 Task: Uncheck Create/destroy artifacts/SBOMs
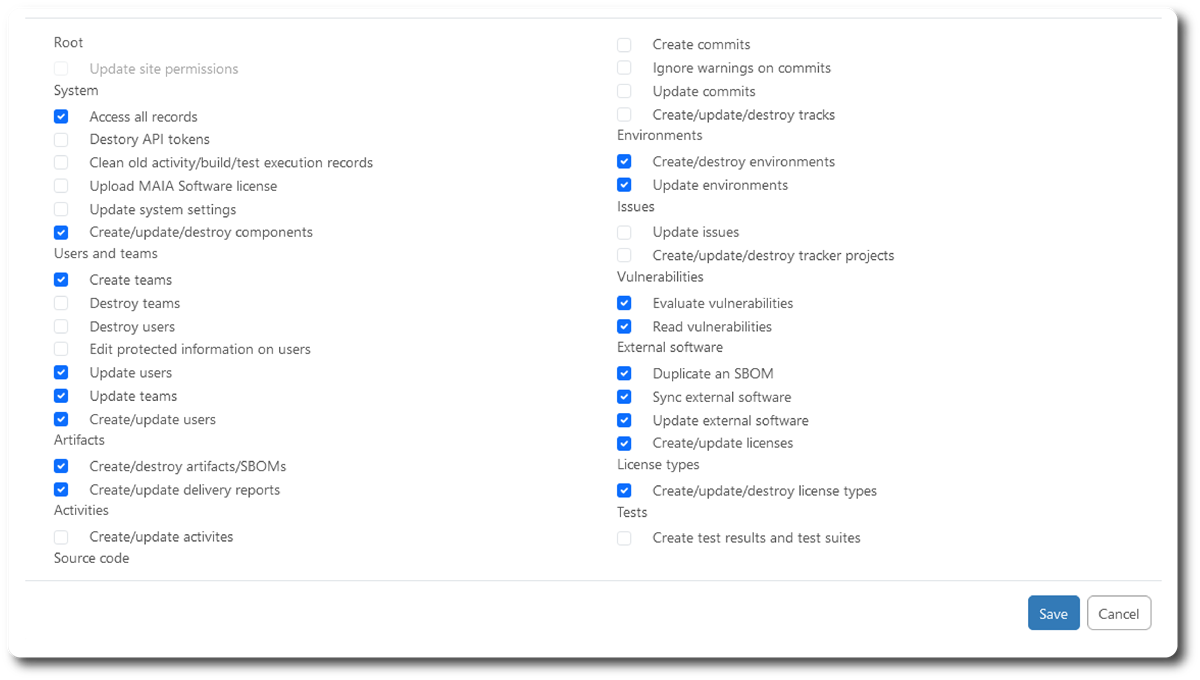point(62,467)
